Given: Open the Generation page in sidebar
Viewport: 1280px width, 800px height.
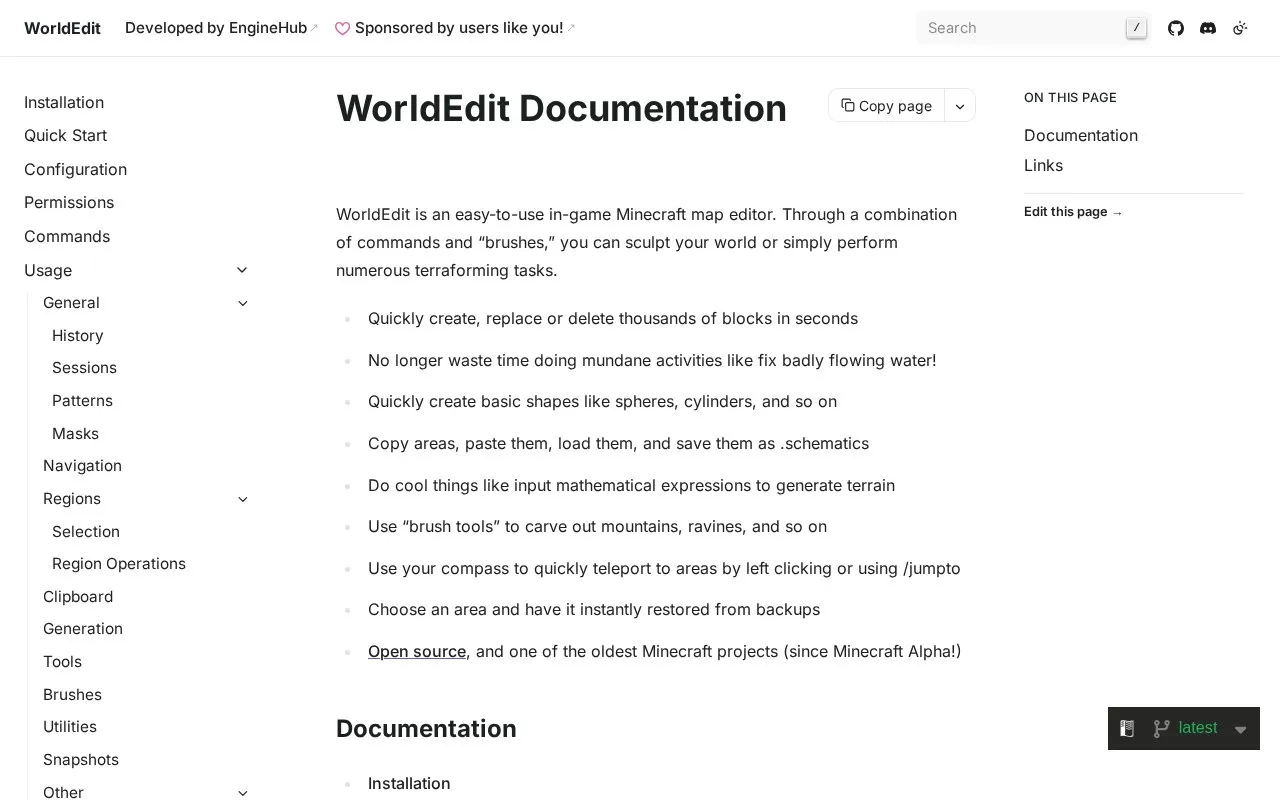Looking at the screenshot, I should click(x=82, y=628).
